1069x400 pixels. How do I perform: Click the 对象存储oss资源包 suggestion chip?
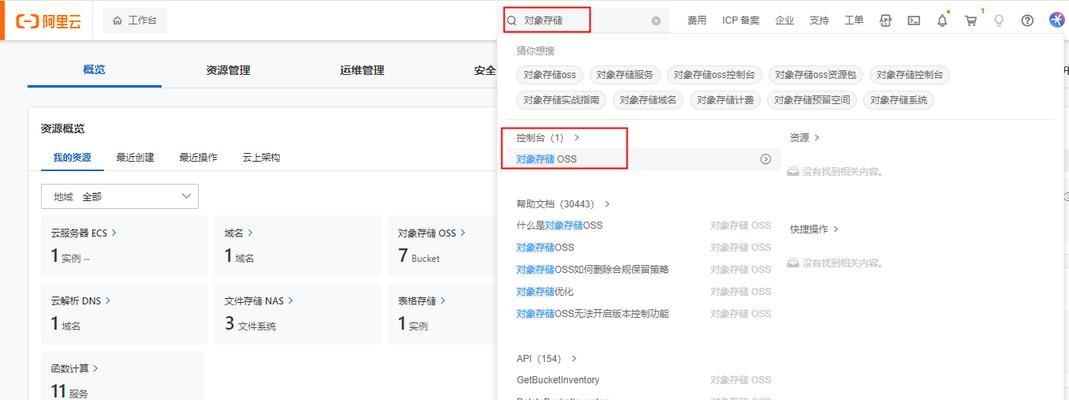coord(816,75)
